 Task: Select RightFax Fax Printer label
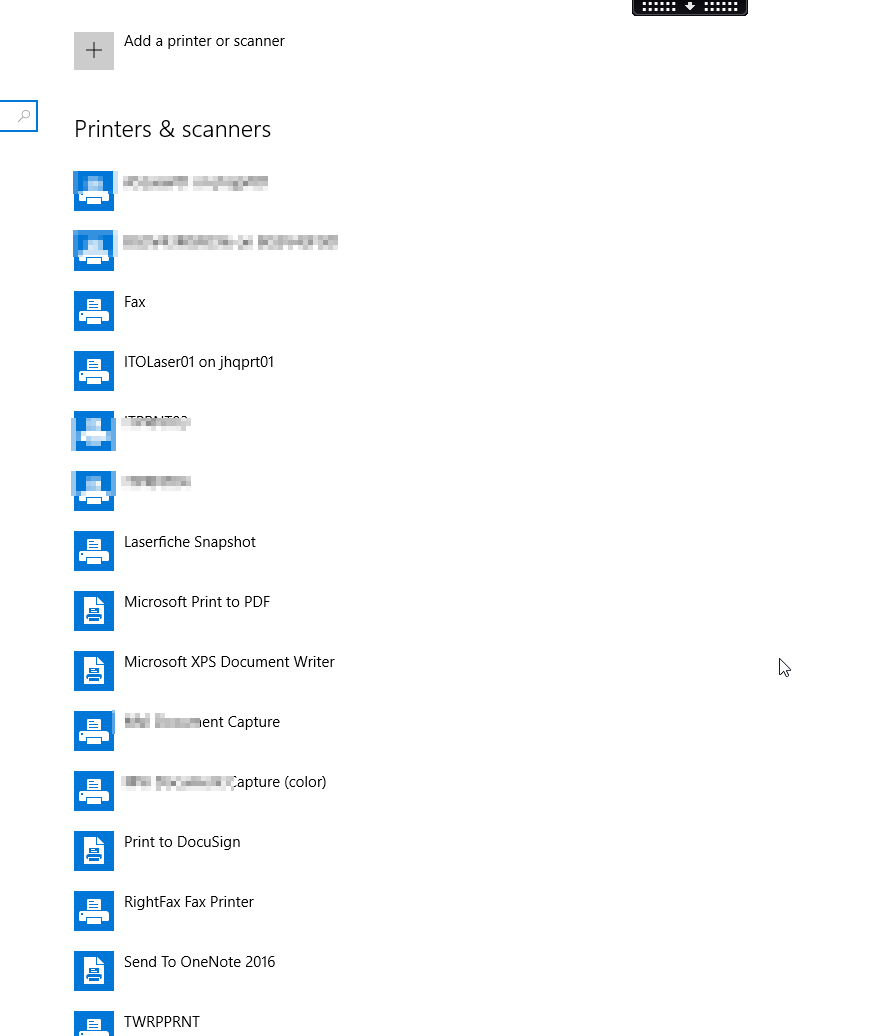[x=189, y=902]
